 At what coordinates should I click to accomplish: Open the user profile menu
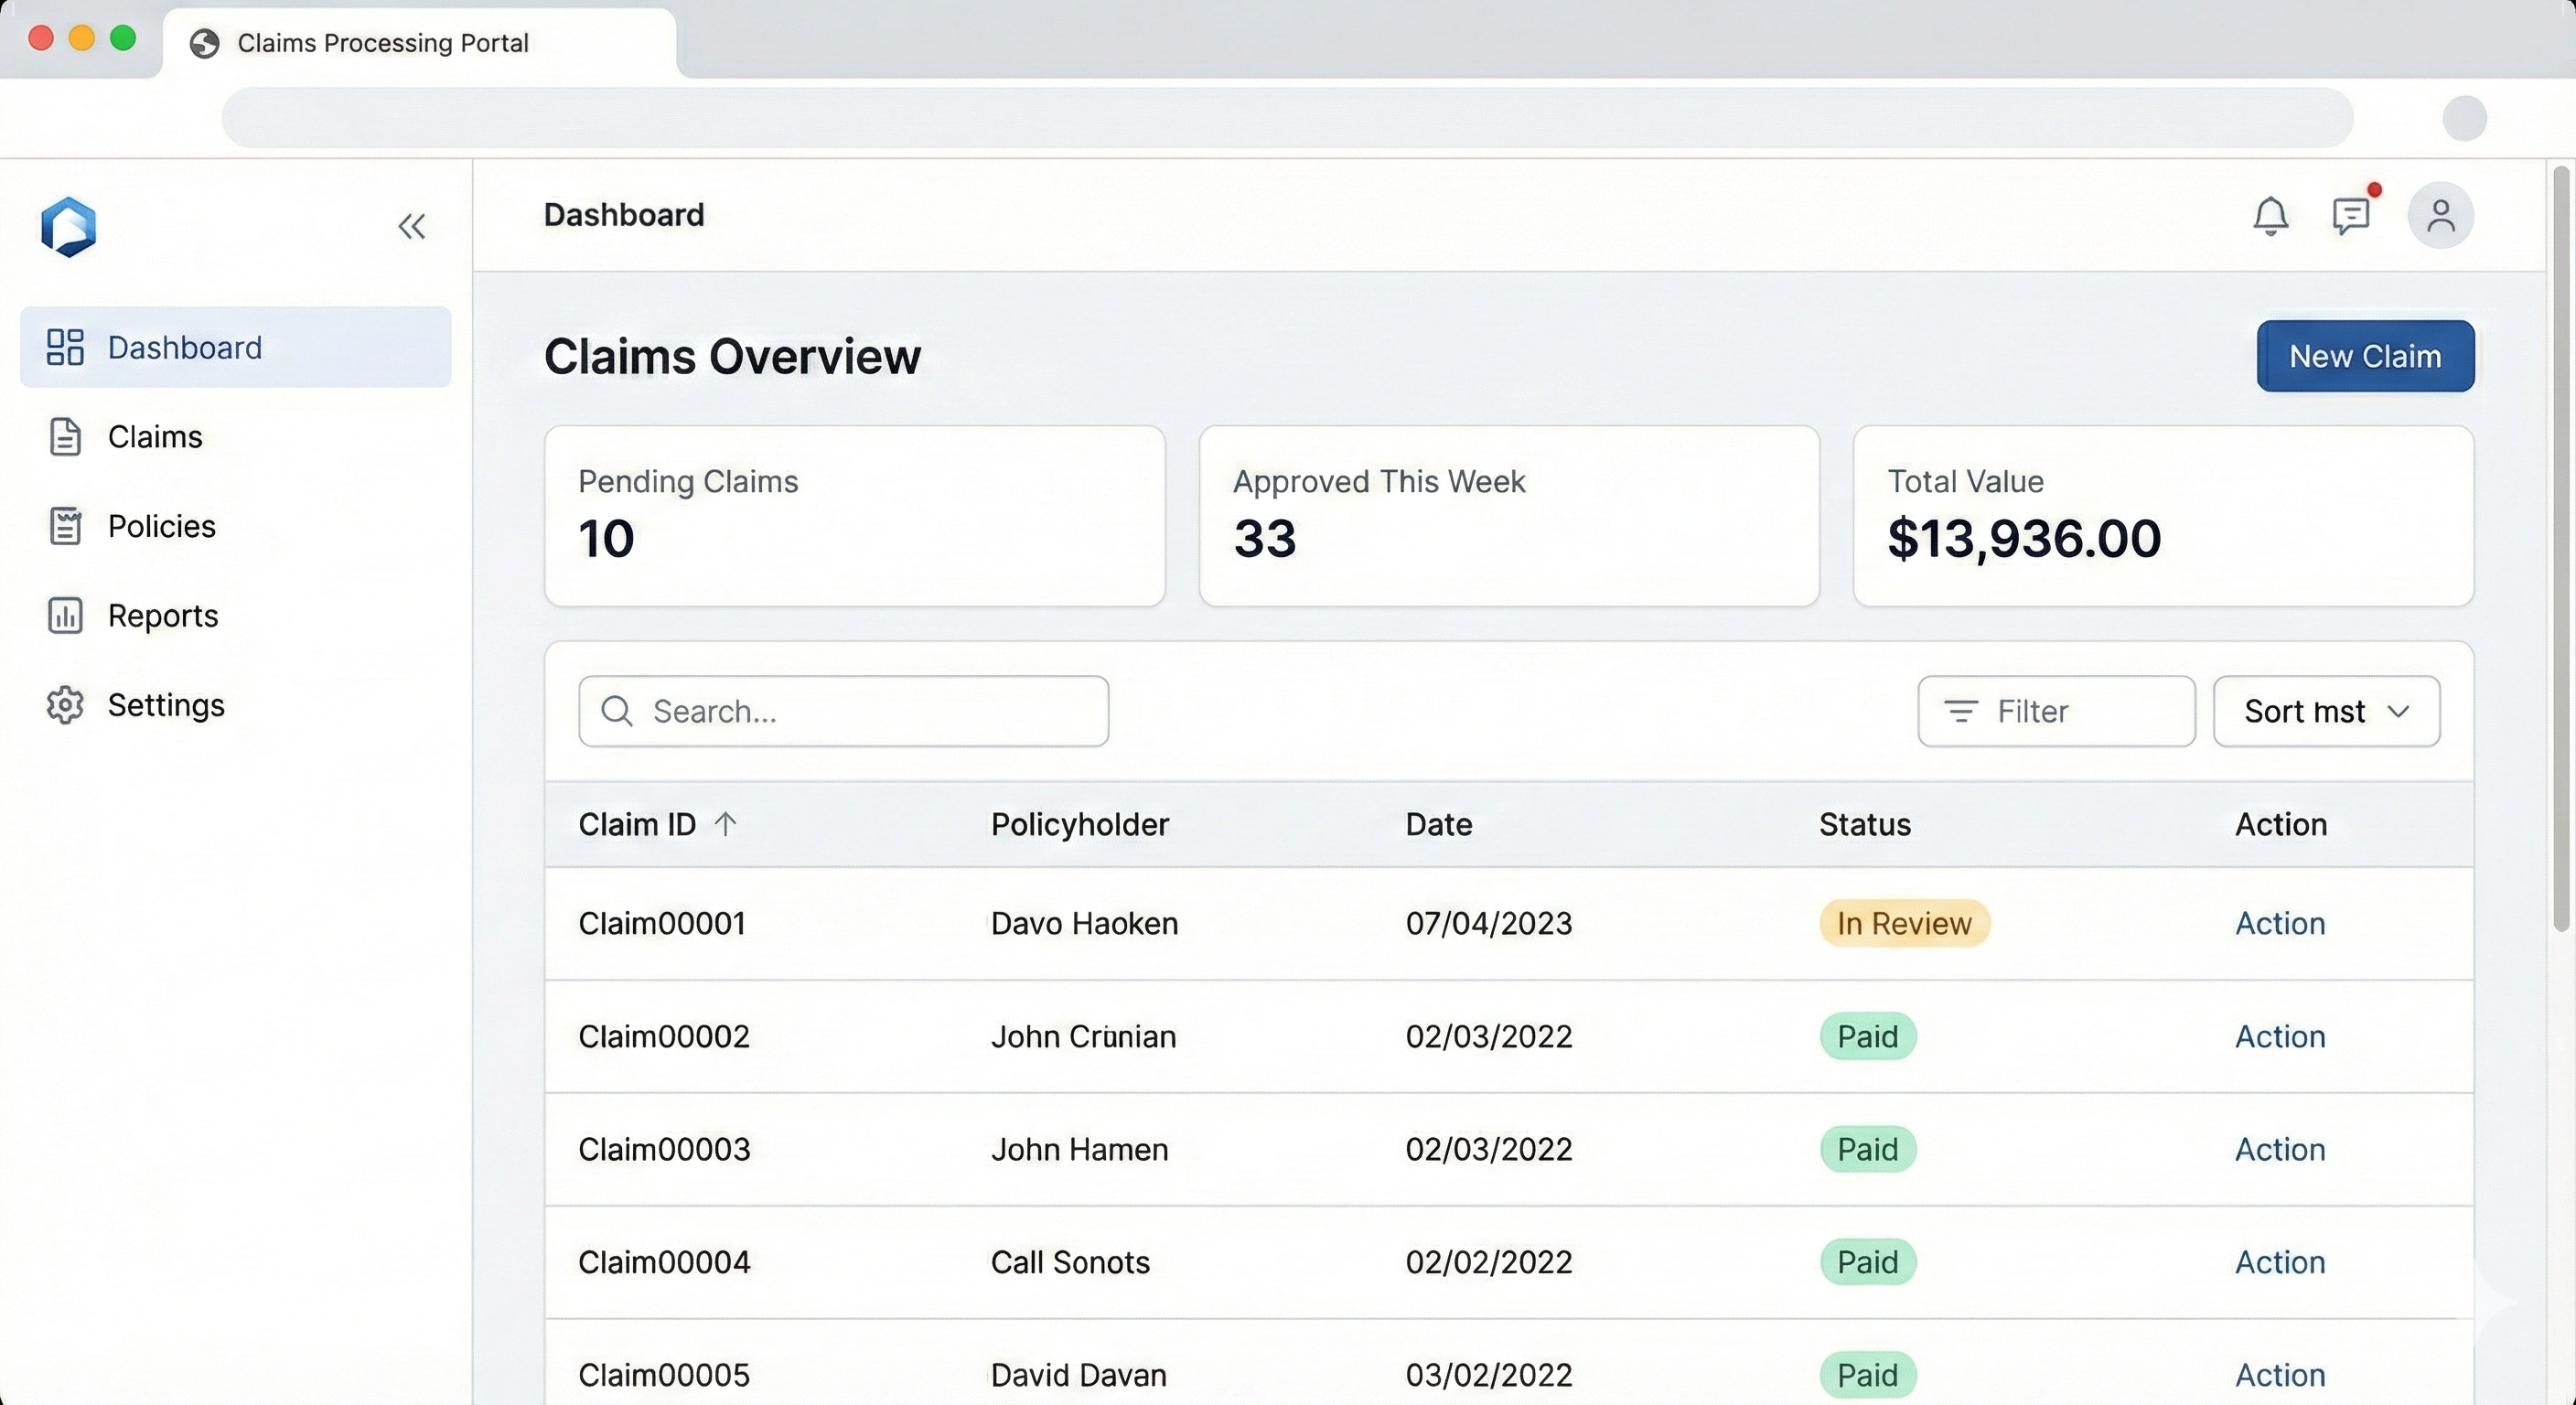point(2440,215)
